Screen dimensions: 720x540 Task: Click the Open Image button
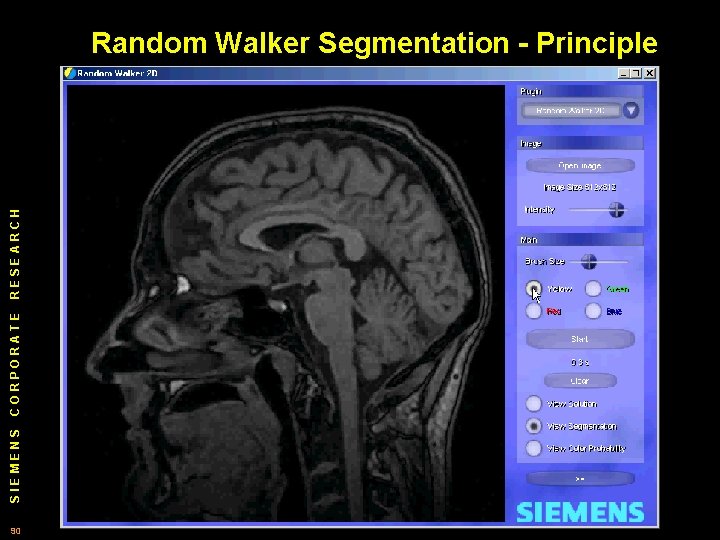[x=580, y=165]
